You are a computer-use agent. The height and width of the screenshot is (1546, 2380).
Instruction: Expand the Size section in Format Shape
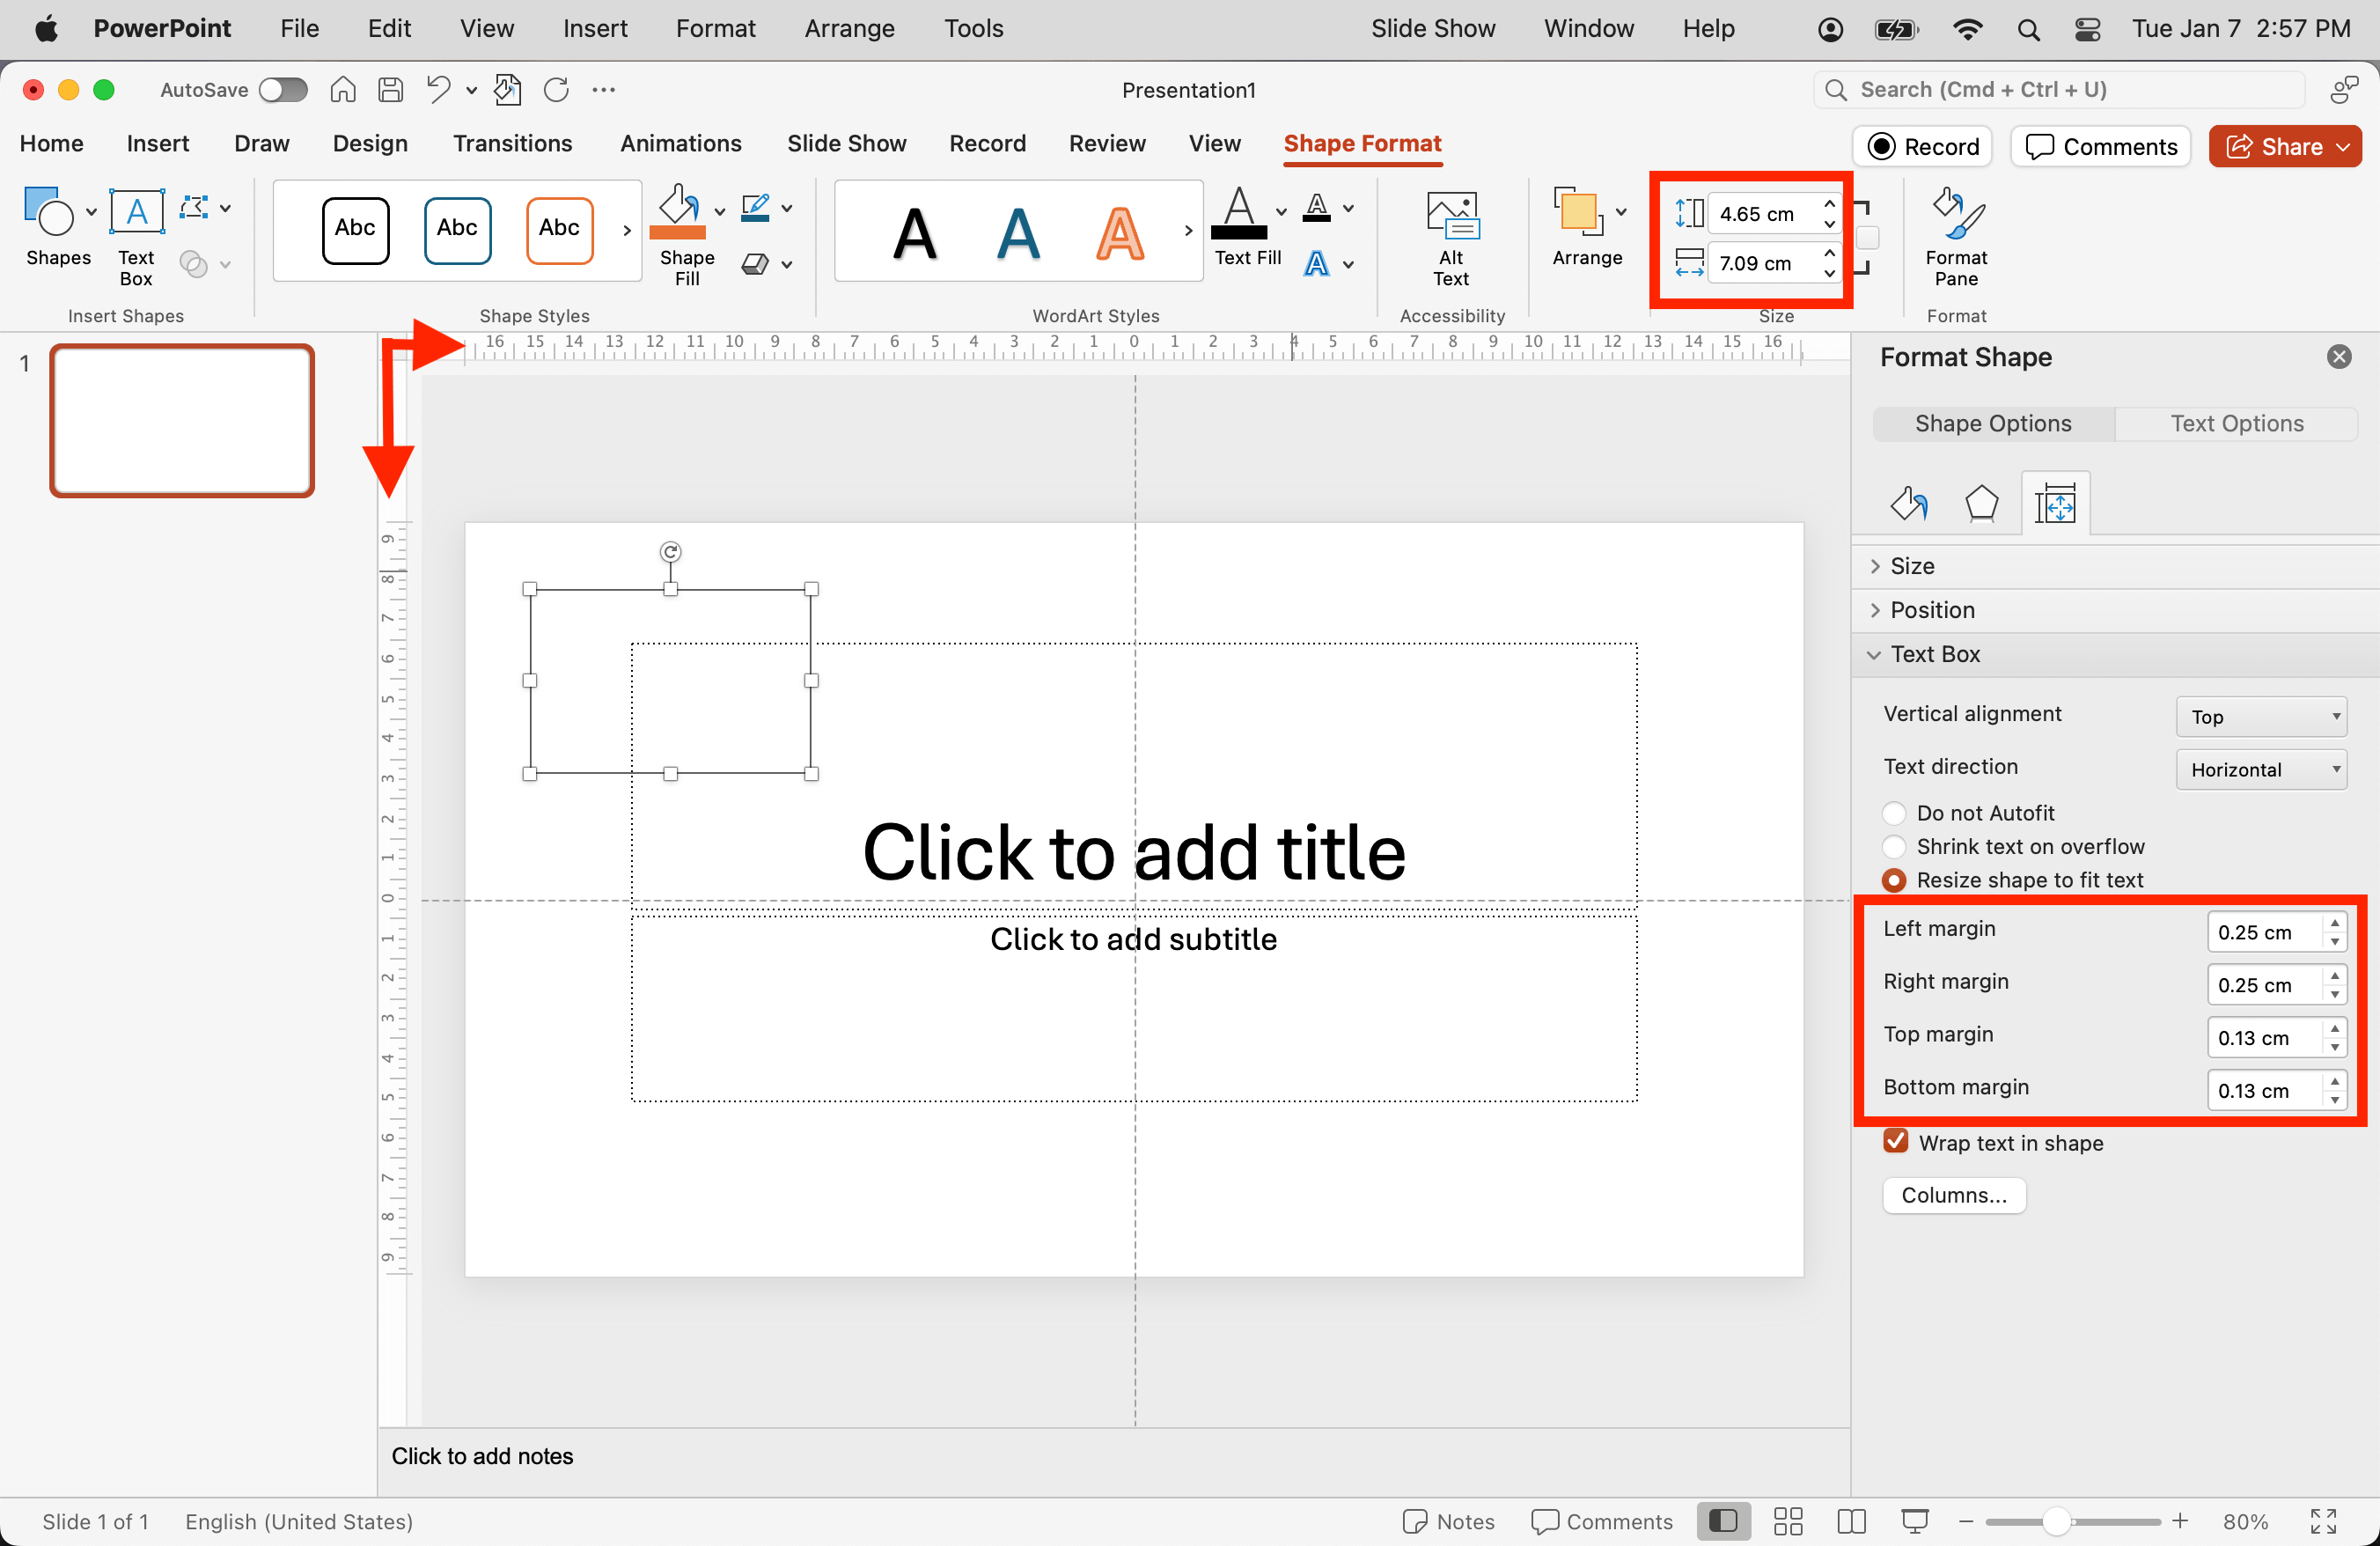point(2115,566)
